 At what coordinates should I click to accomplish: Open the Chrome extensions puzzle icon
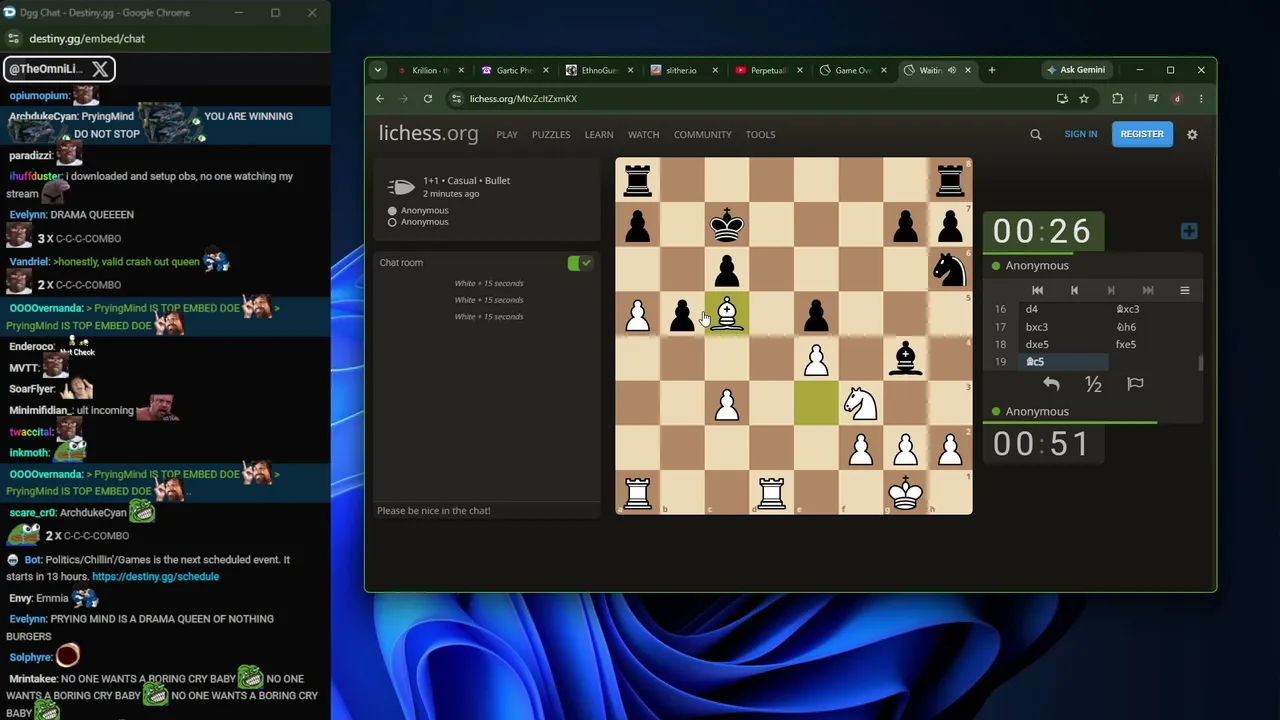1118,99
